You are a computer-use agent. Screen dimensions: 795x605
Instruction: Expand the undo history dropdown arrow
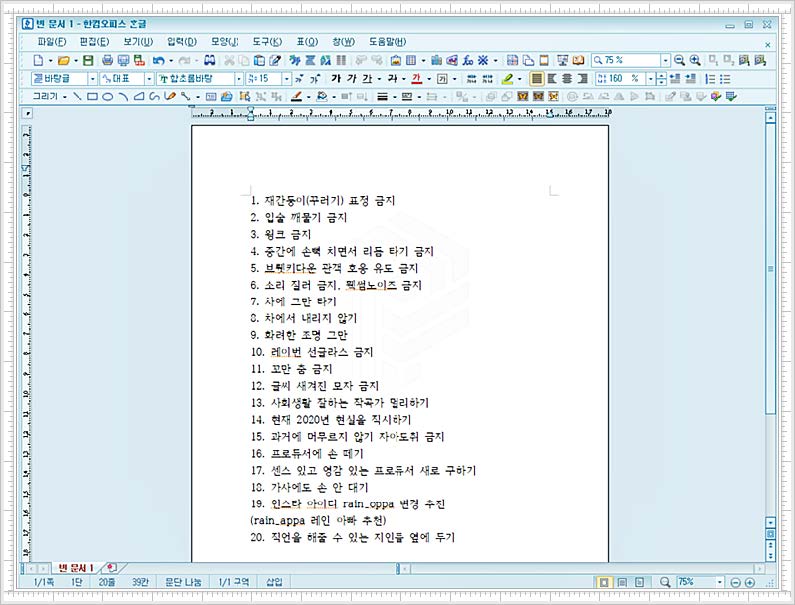click(x=170, y=60)
